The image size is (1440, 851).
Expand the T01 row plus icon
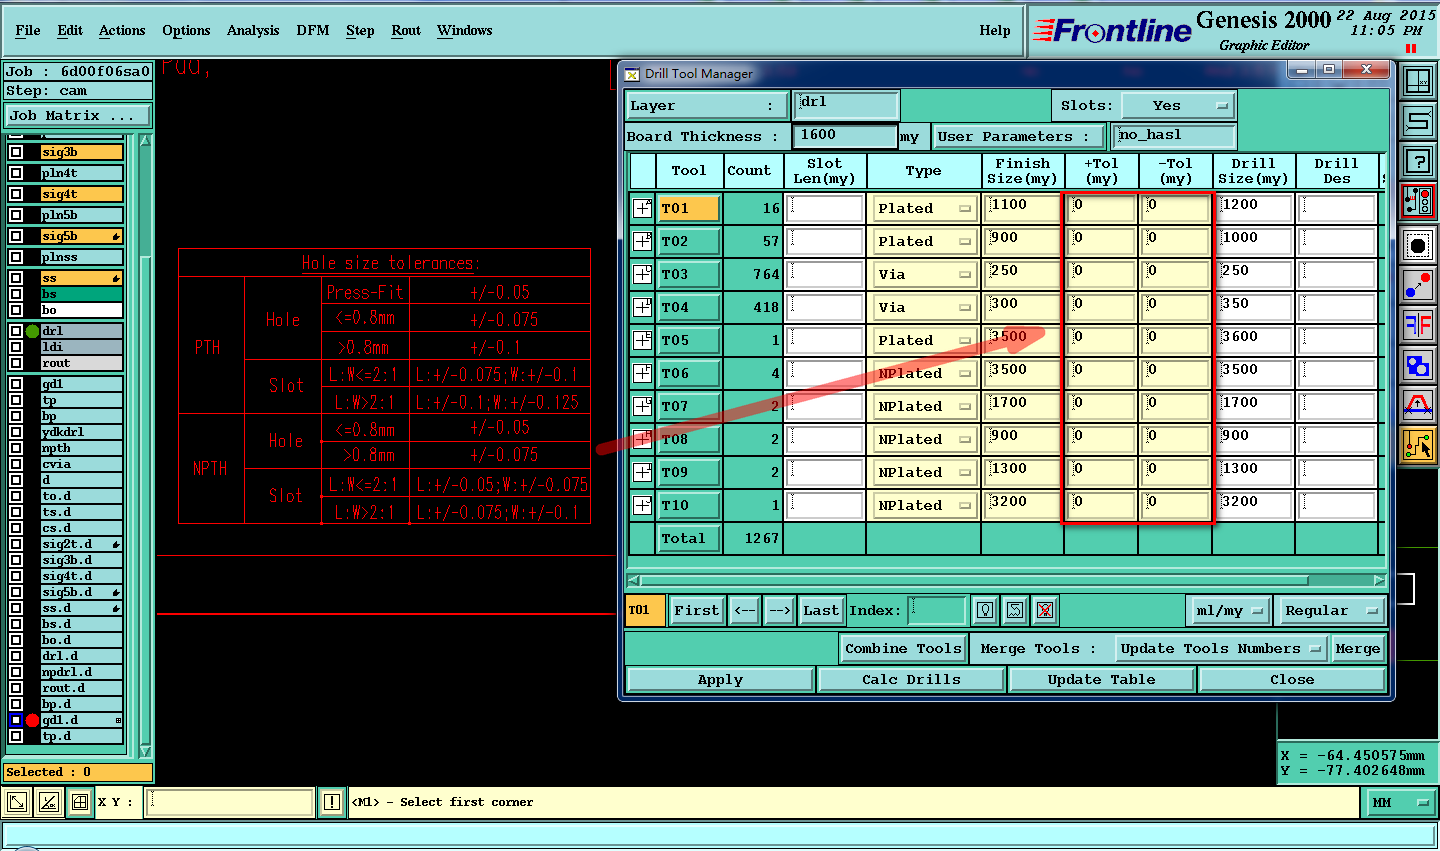(642, 208)
